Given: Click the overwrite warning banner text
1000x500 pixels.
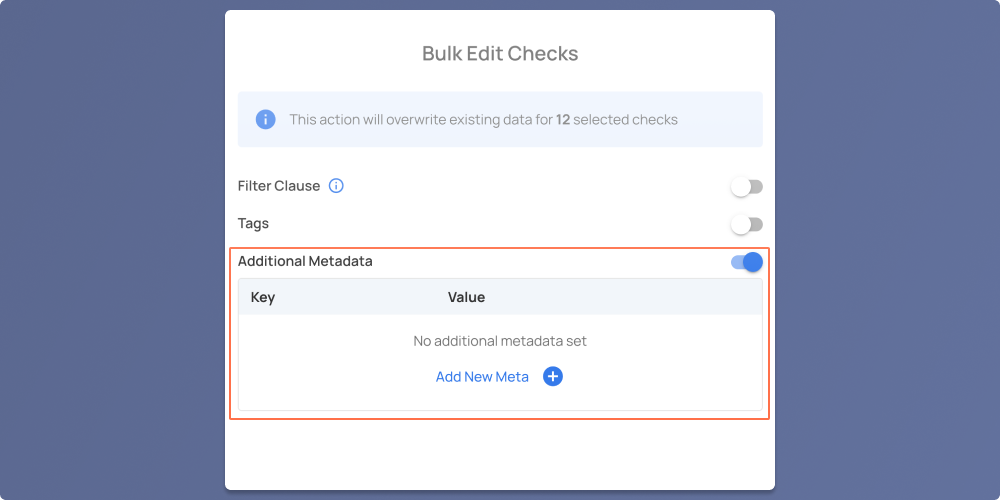Looking at the screenshot, I should click(x=483, y=119).
